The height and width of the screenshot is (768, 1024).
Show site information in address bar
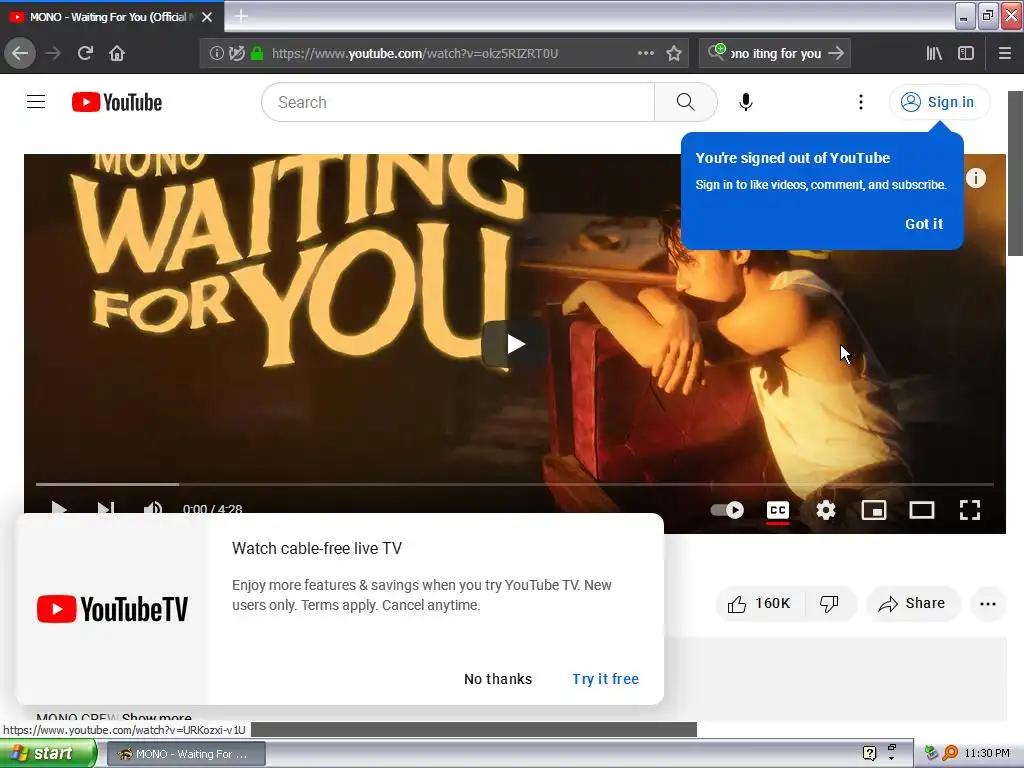216,53
